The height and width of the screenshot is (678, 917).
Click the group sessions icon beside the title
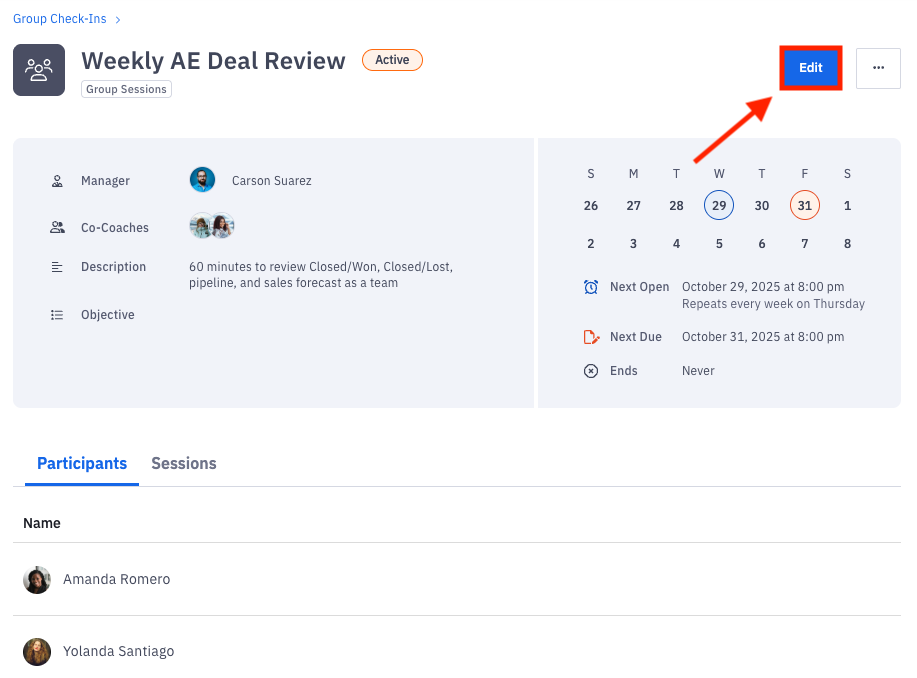click(x=39, y=70)
